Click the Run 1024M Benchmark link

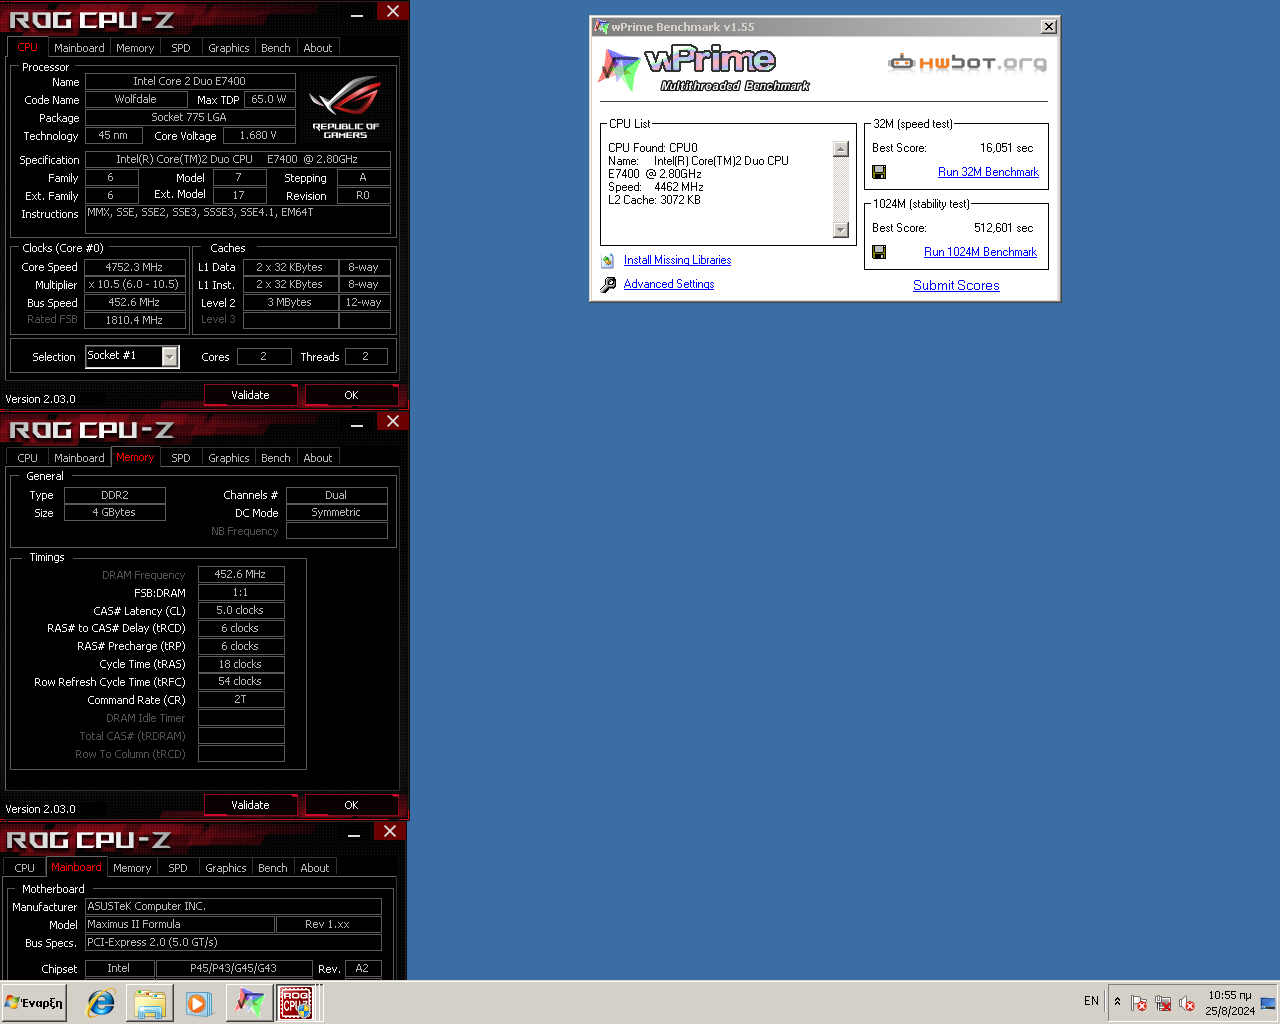pos(980,252)
